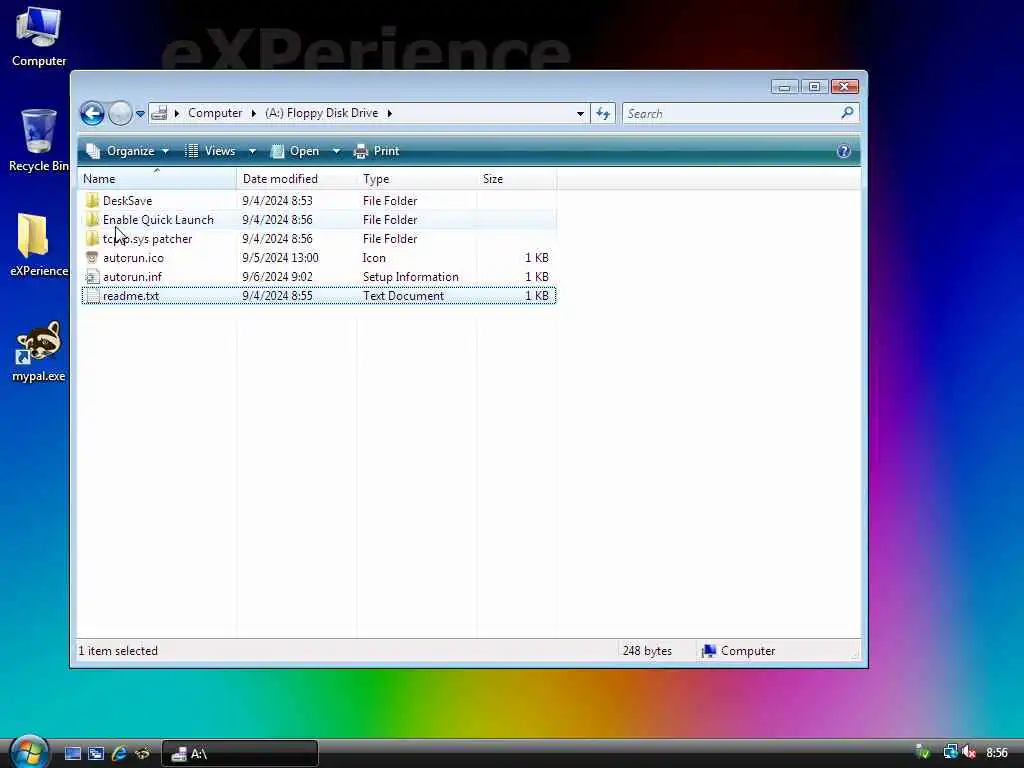Image resolution: width=1024 pixels, height=768 pixels.
Task: Expand arrow before Computer breadcrumb
Action: click(x=177, y=114)
